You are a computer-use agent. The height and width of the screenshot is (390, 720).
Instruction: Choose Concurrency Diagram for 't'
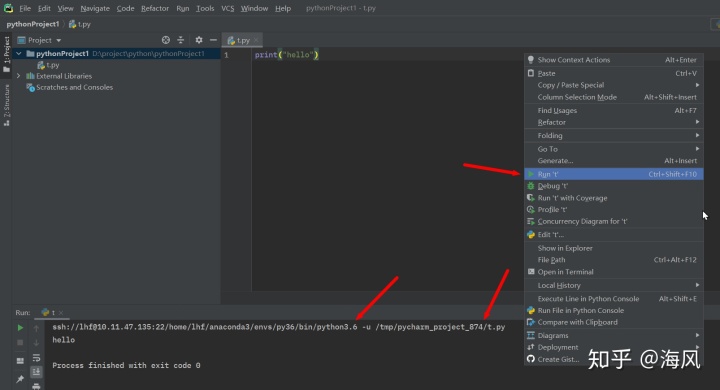point(613,221)
